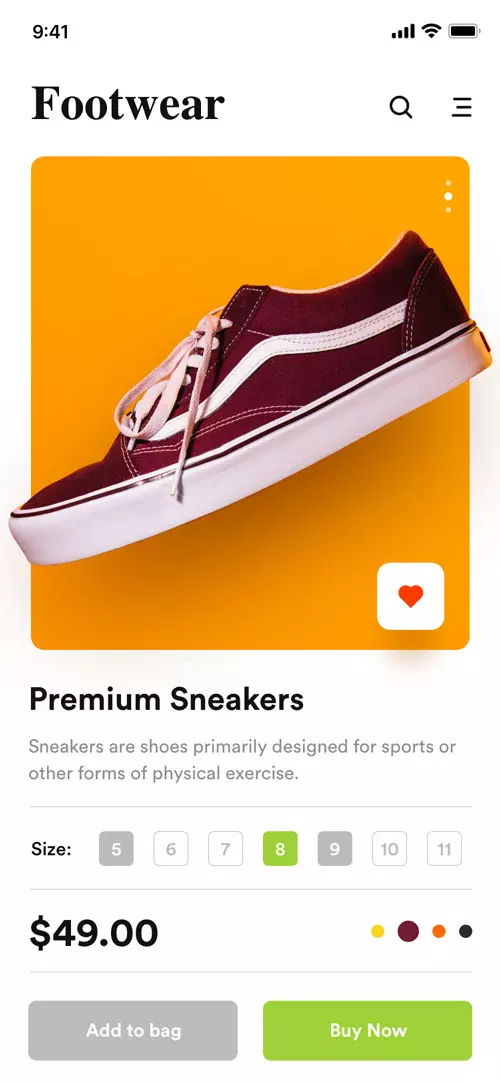
Task: Select shoe size 6
Action: click(x=171, y=849)
